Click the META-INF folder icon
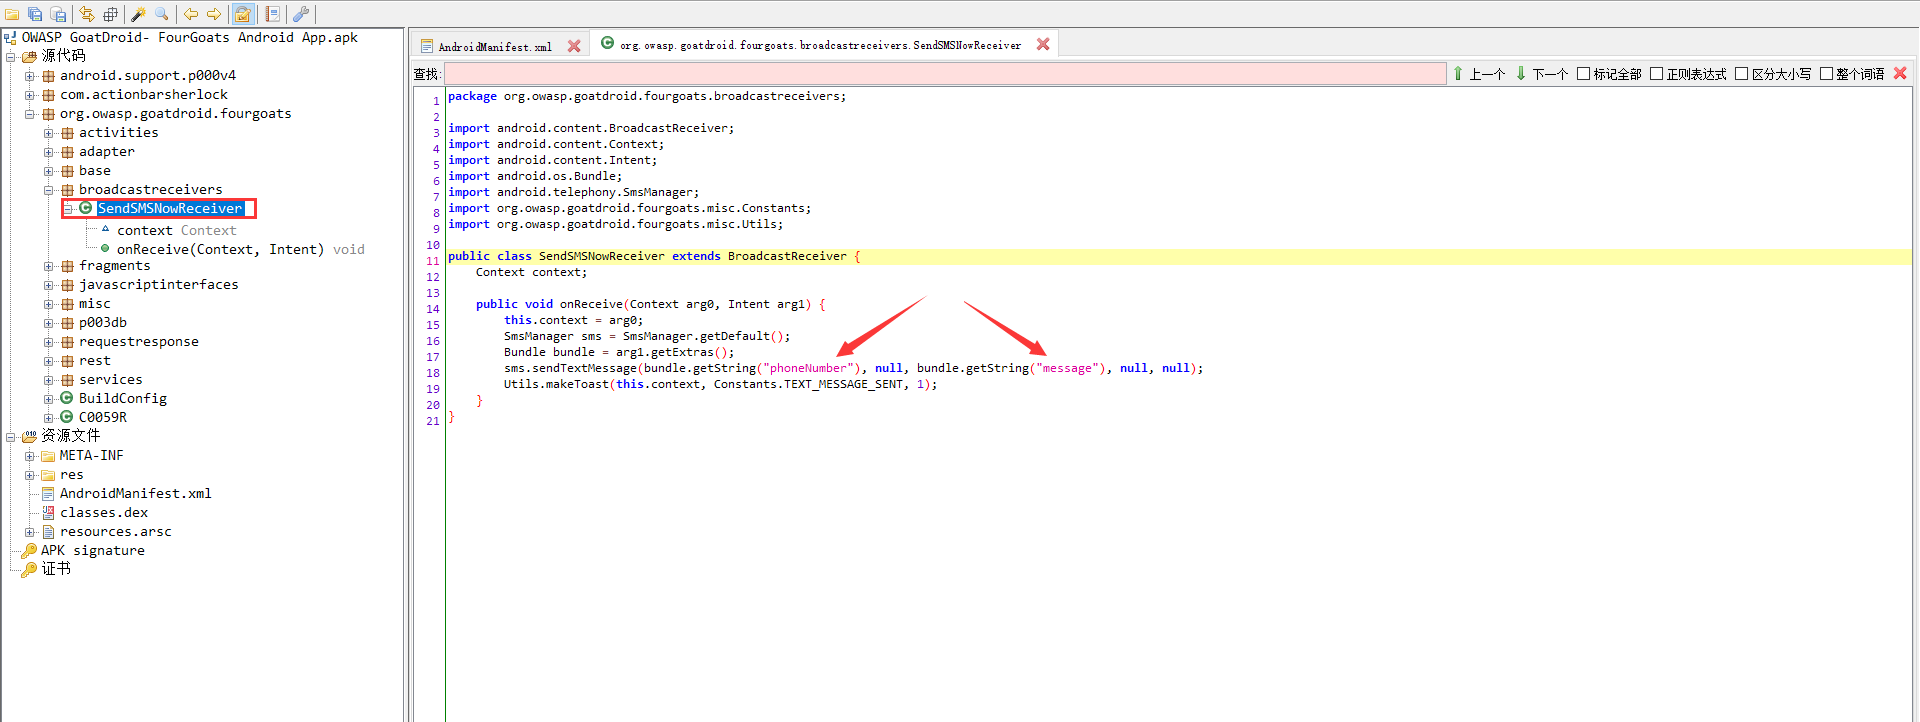The height and width of the screenshot is (722, 1920). coord(48,456)
